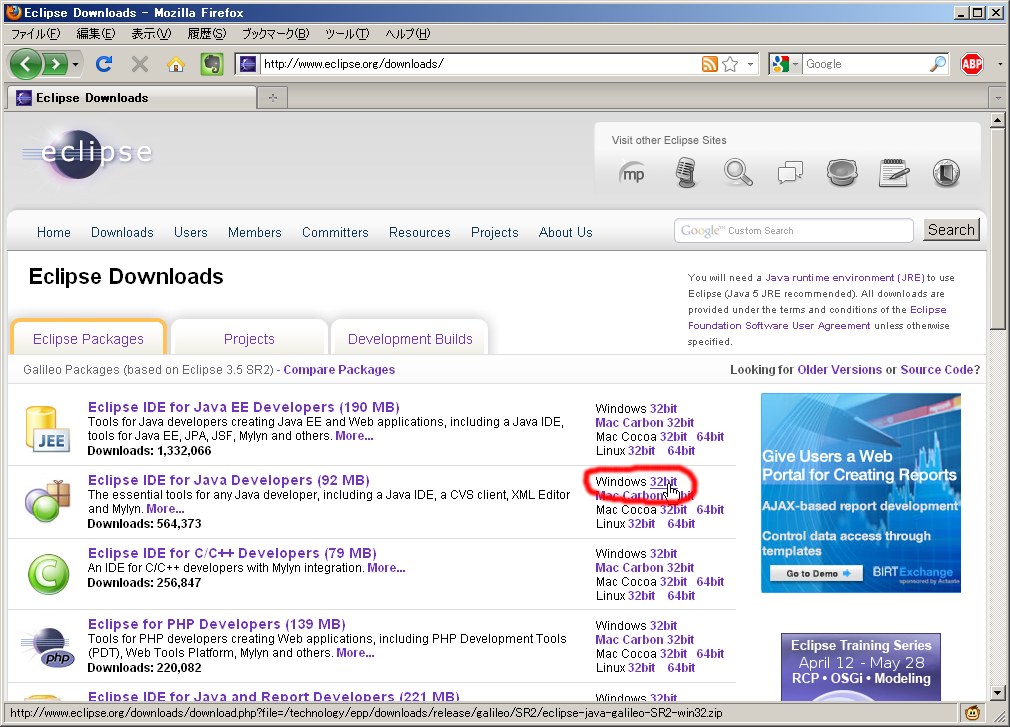1010x727 pixels.
Task: Open the 履歴(S) menu
Action: coord(207,33)
